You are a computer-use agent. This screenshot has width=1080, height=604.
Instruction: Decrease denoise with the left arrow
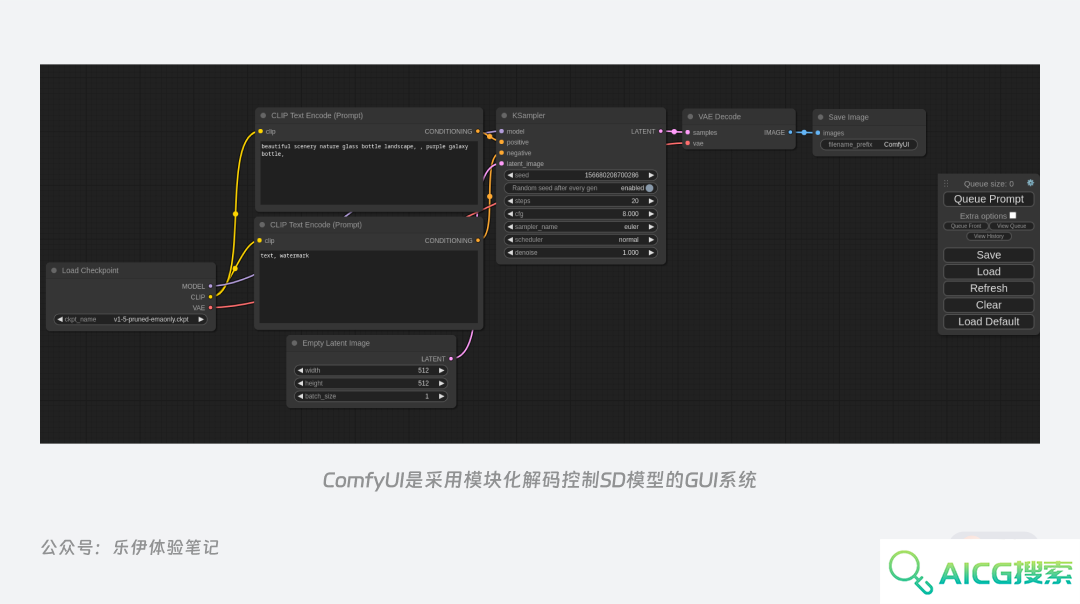[510, 253]
